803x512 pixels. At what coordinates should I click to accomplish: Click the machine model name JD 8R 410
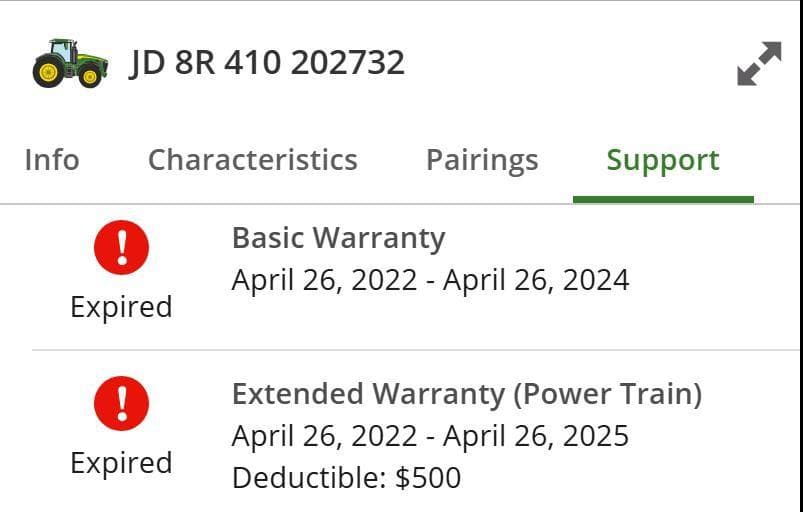206,63
